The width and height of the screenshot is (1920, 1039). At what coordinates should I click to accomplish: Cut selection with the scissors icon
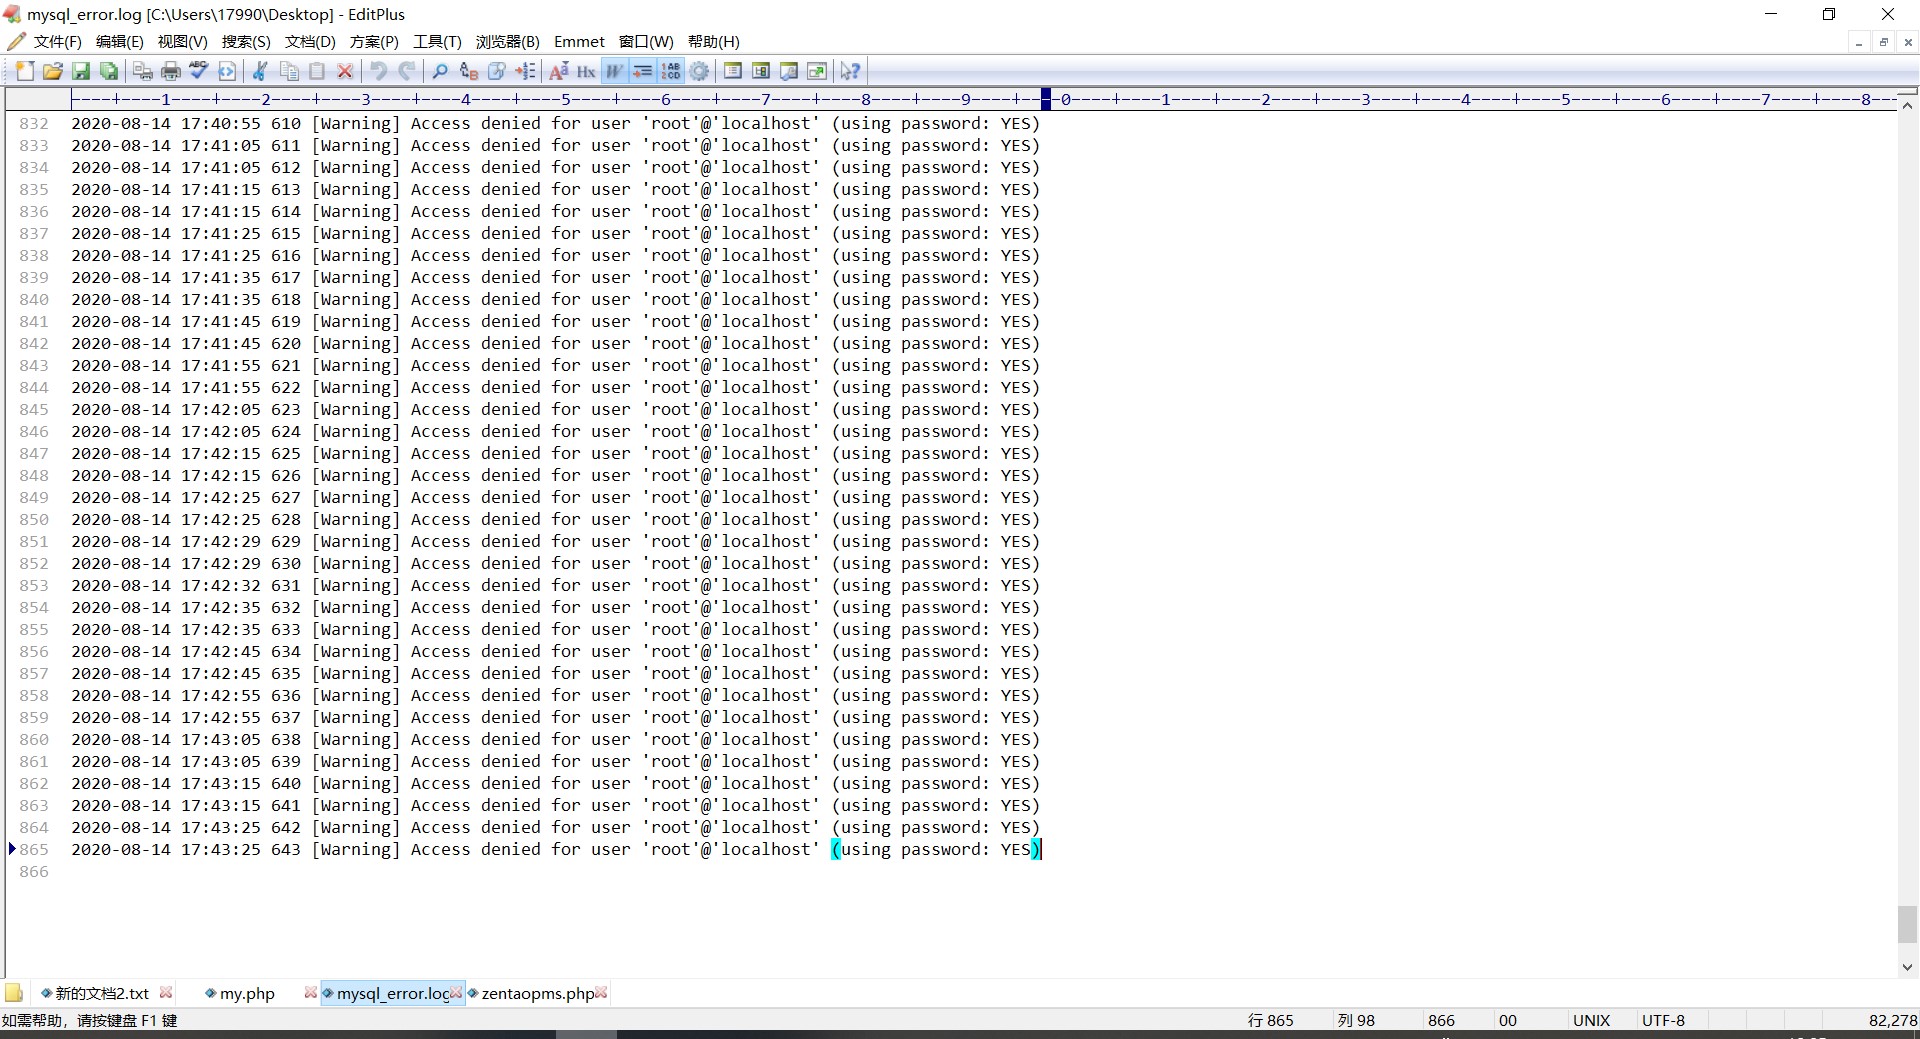coord(261,71)
